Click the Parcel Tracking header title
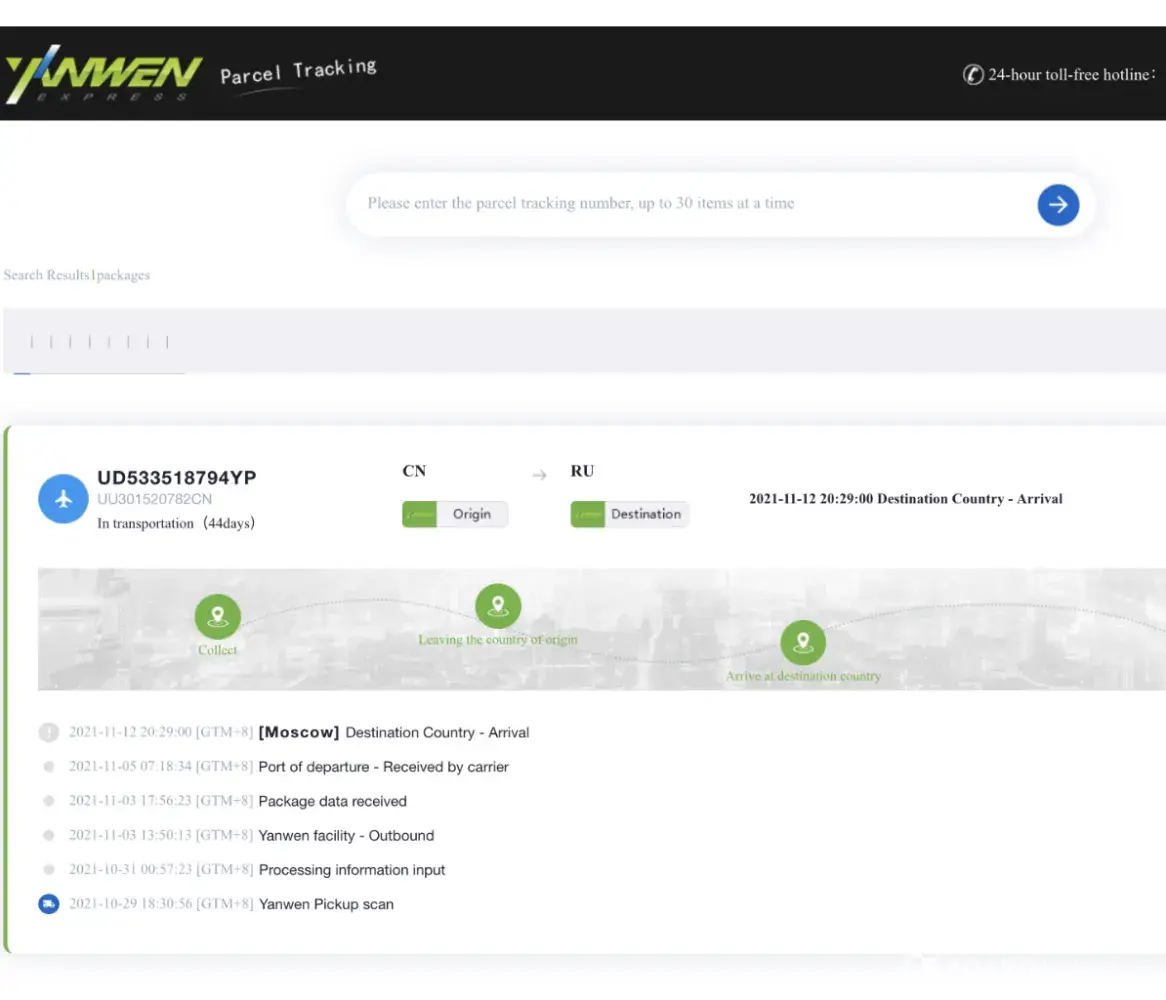The height and width of the screenshot is (1000, 1166). coord(298,71)
